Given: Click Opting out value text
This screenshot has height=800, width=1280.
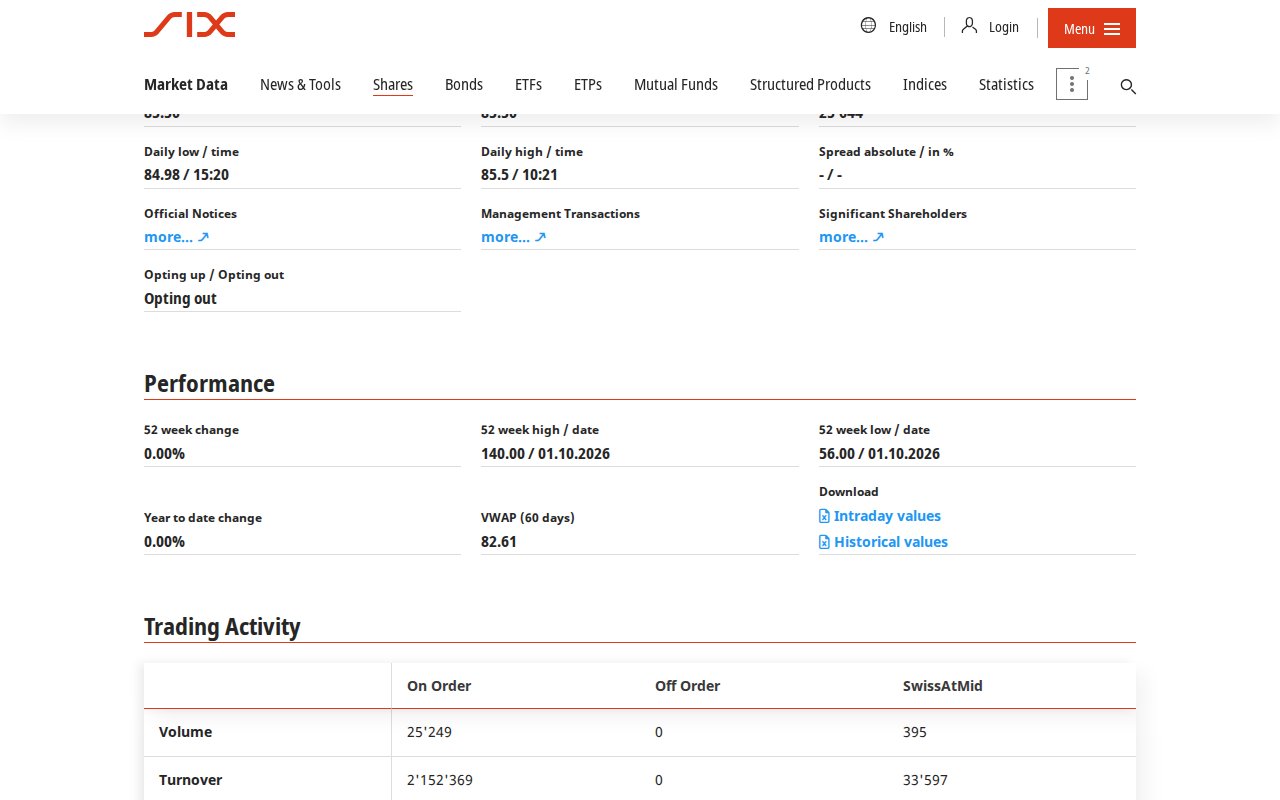Looking at the screenshot, I should (180, 299).
